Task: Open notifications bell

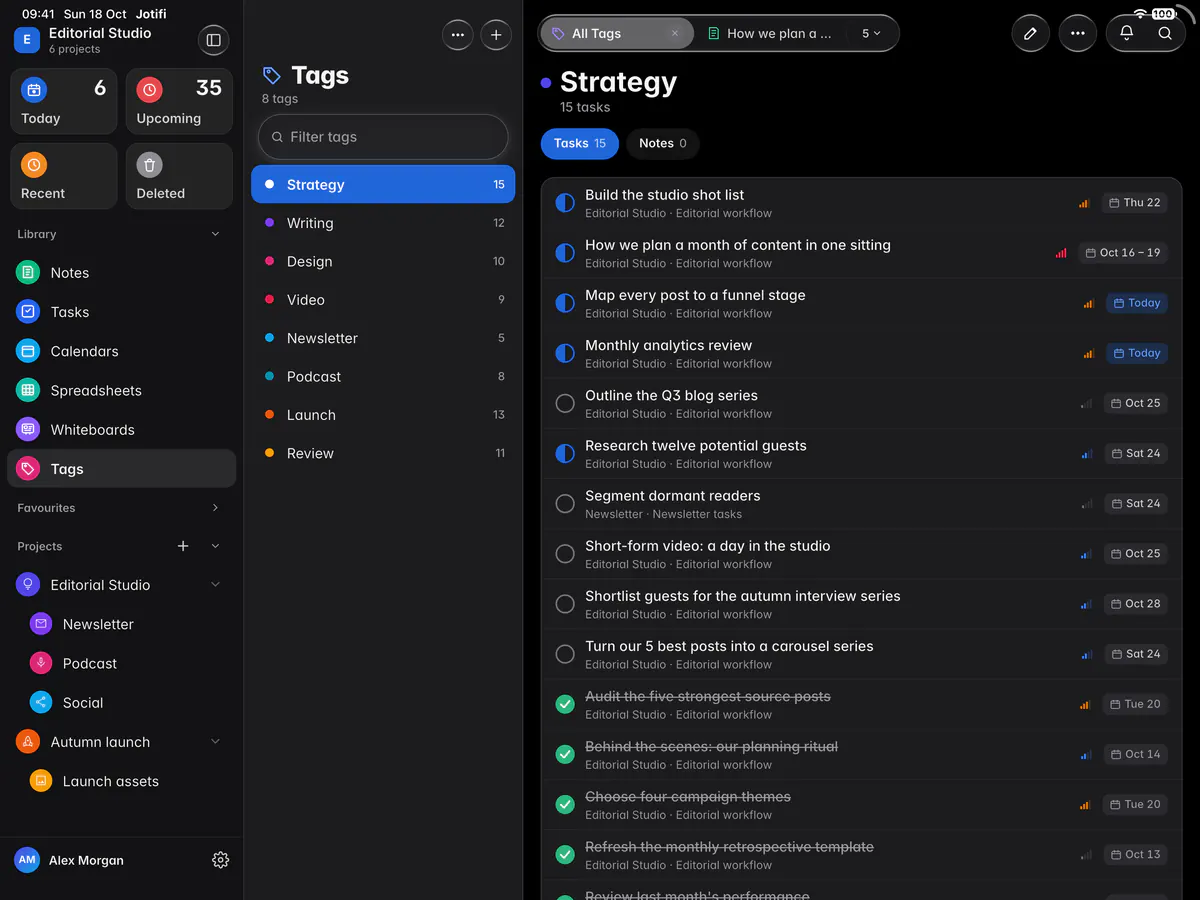Action: (1126, 33)
